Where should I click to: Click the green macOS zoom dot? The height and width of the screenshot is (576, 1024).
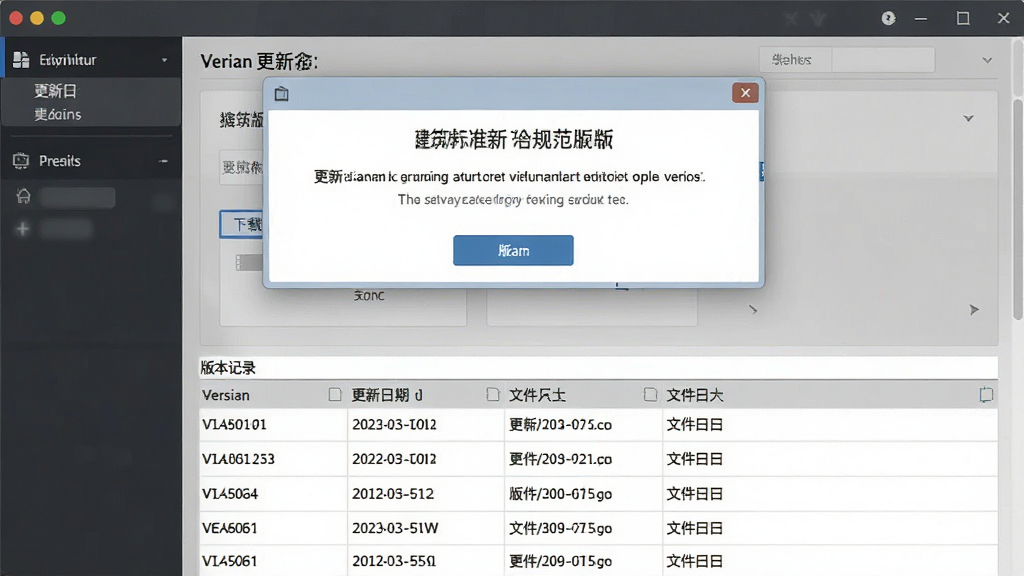pos(59,18)
